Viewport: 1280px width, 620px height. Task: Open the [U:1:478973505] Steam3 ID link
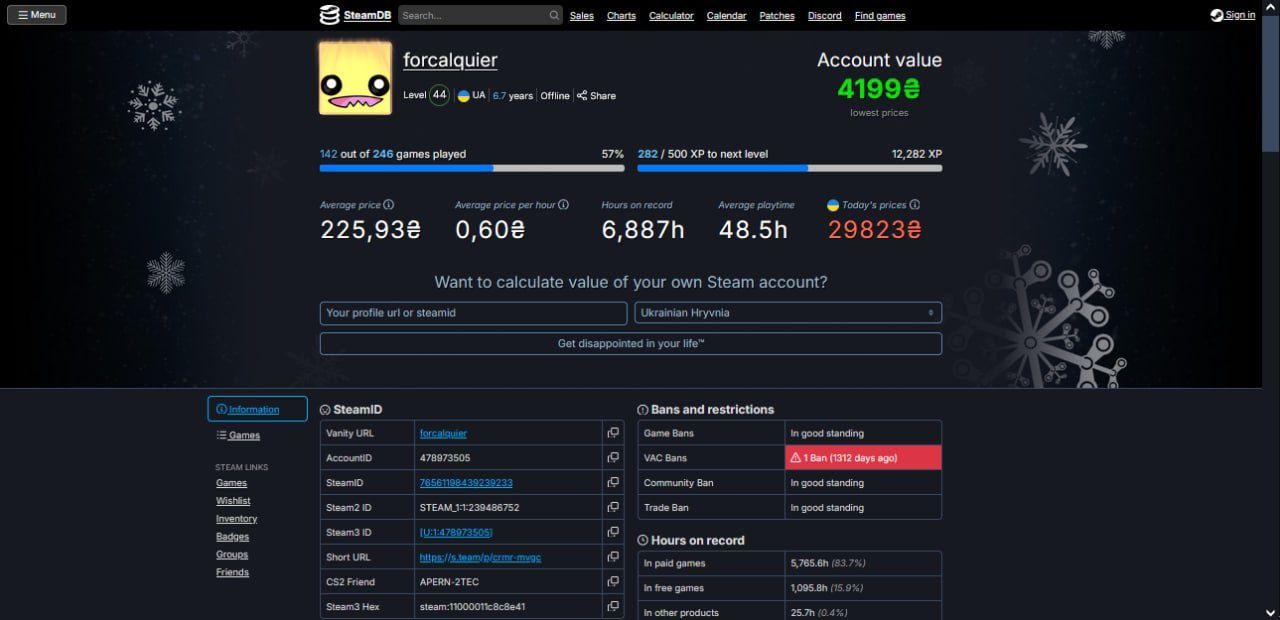(x=456, y=532)
